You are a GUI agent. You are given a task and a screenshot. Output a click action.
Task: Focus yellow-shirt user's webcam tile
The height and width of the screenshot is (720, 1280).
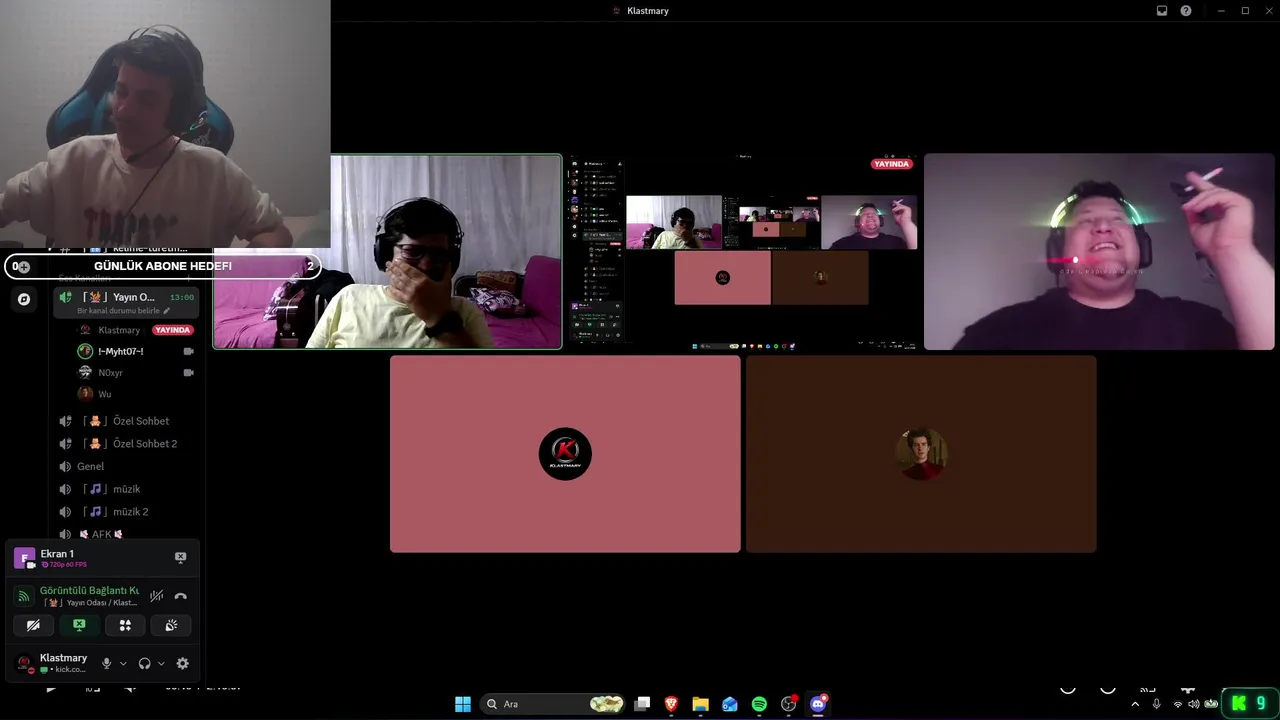387,251
